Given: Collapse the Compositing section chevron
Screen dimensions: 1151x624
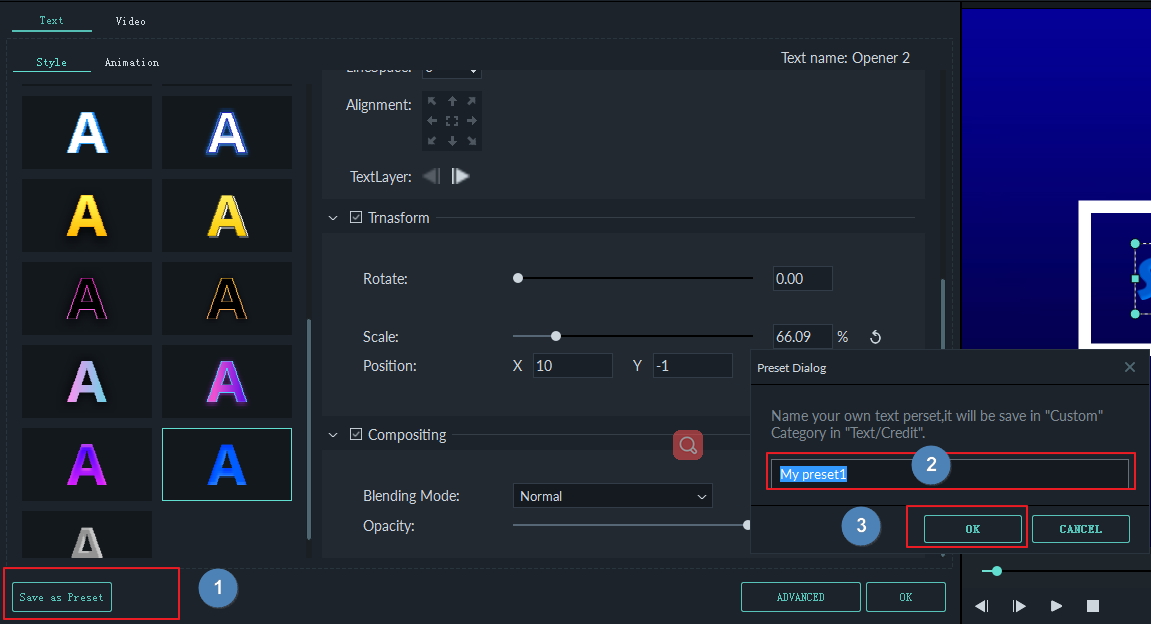Looking at the screenshot, I should point(331,434).
